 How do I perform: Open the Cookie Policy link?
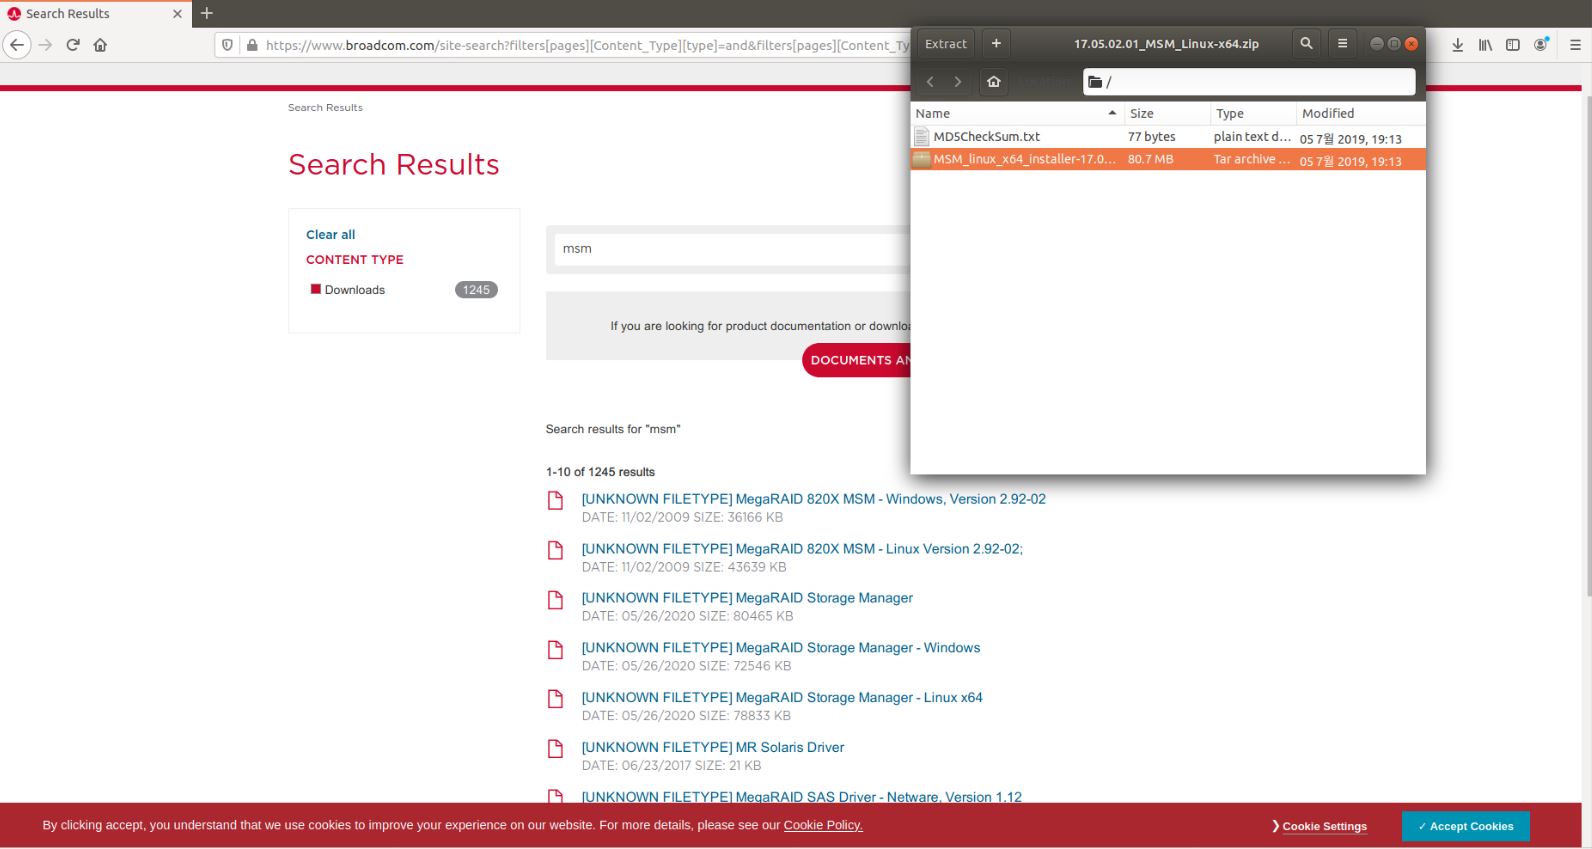(823, 825)
